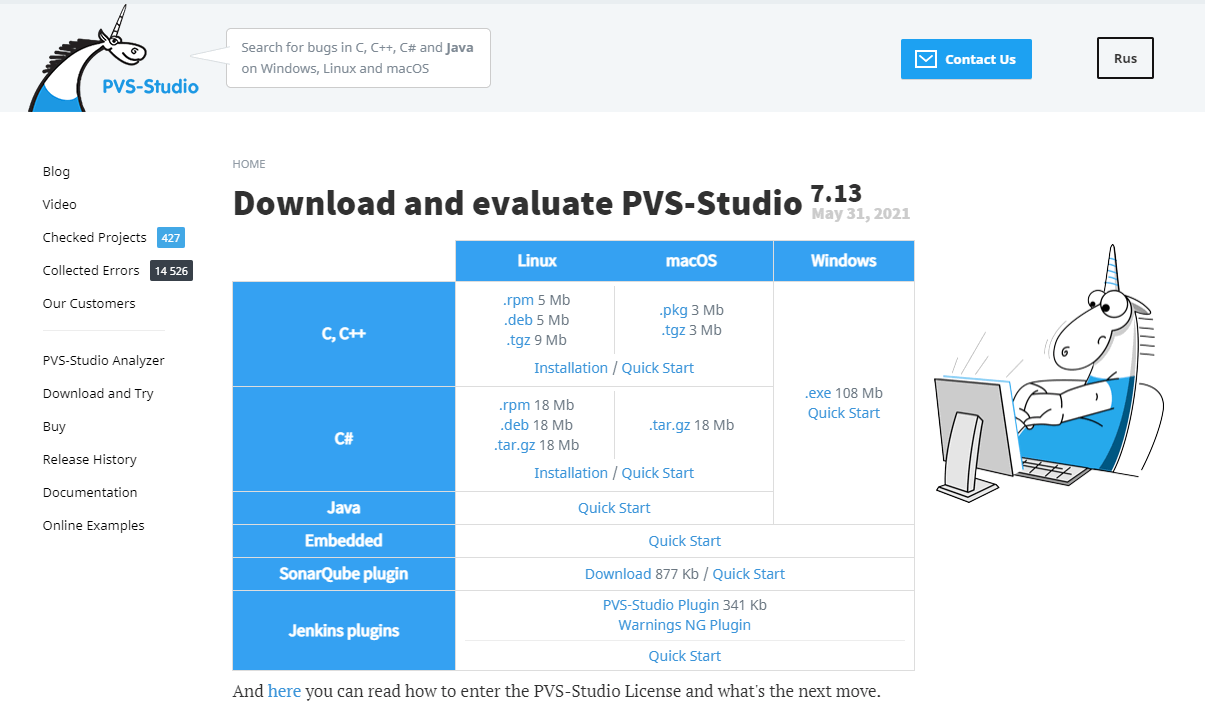This screenshot has height=710, width=1205.
Task: Click the version number 7.13
Action: 836,193
